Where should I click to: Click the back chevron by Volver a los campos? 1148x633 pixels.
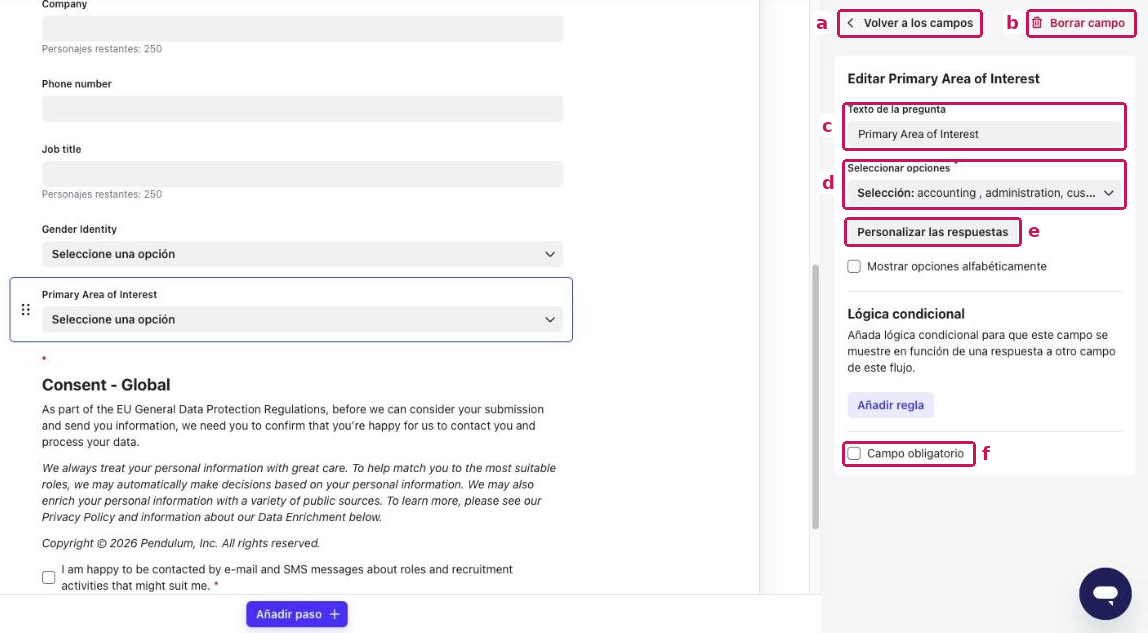(x=850, y=23)
